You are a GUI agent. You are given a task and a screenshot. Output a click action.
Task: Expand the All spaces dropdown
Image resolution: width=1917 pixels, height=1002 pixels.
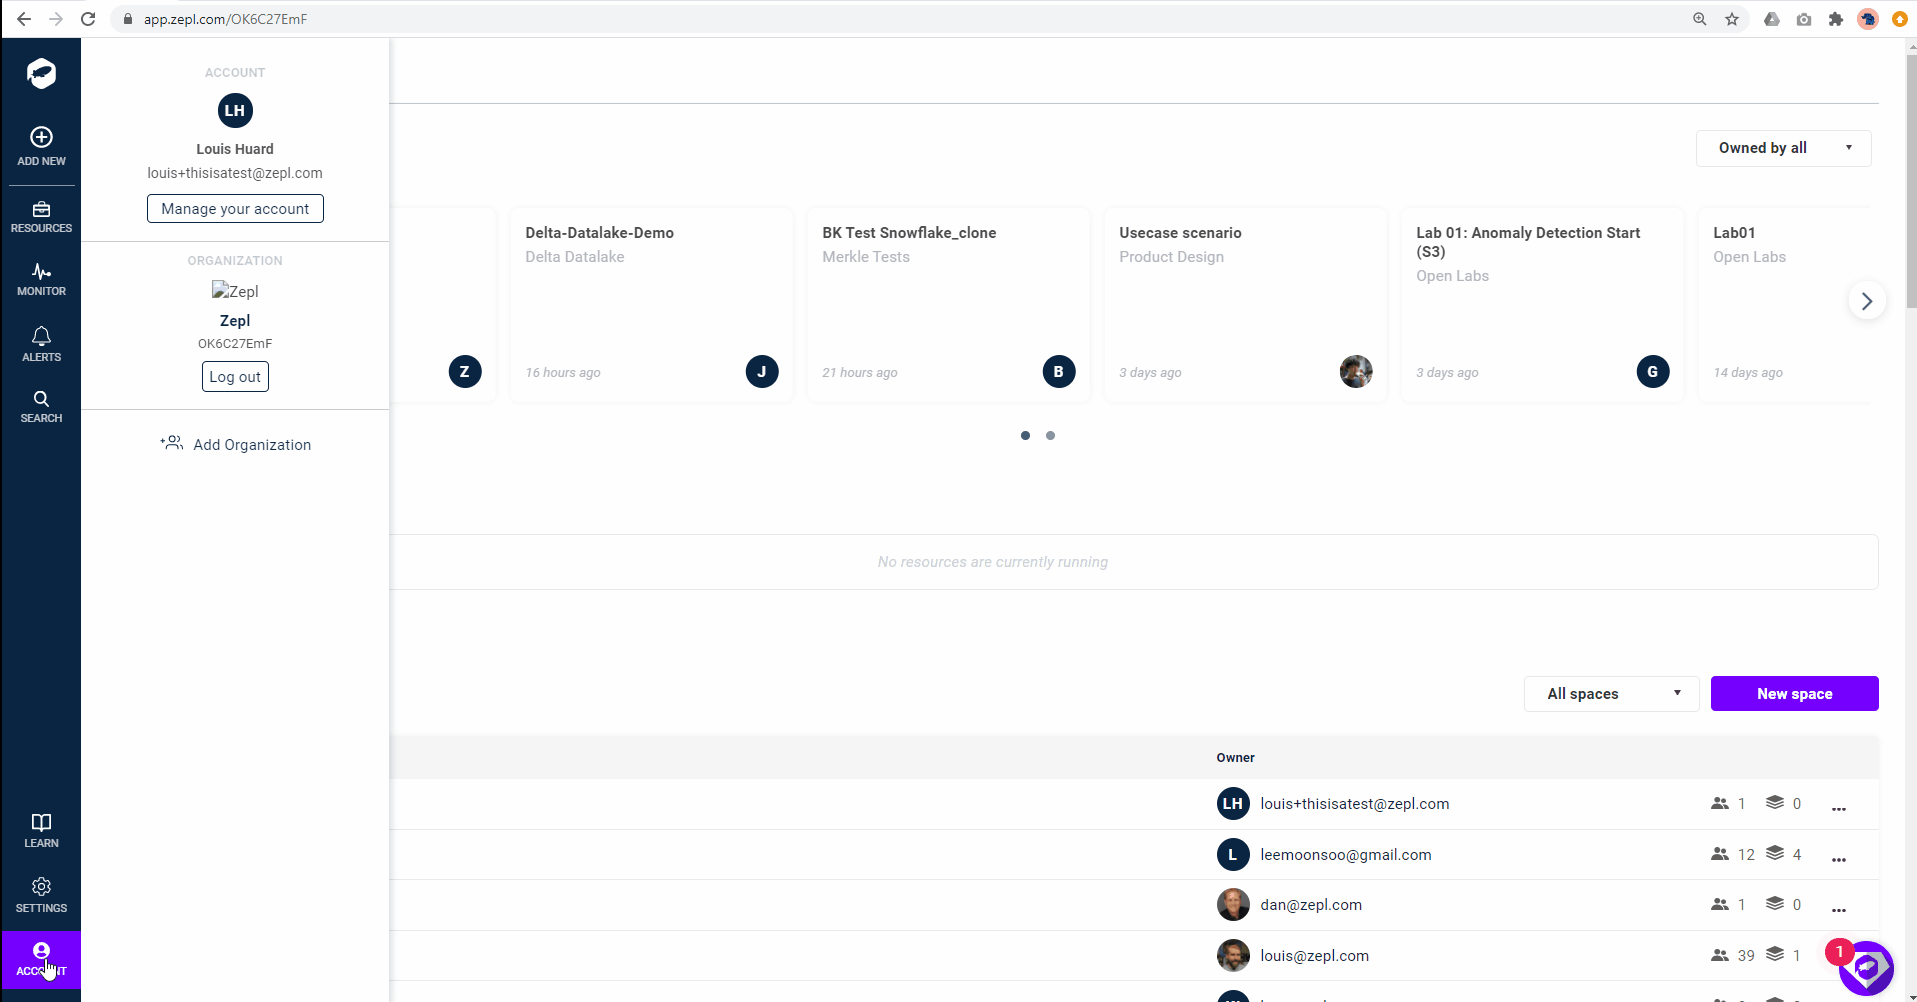[x=1611, y=693]
